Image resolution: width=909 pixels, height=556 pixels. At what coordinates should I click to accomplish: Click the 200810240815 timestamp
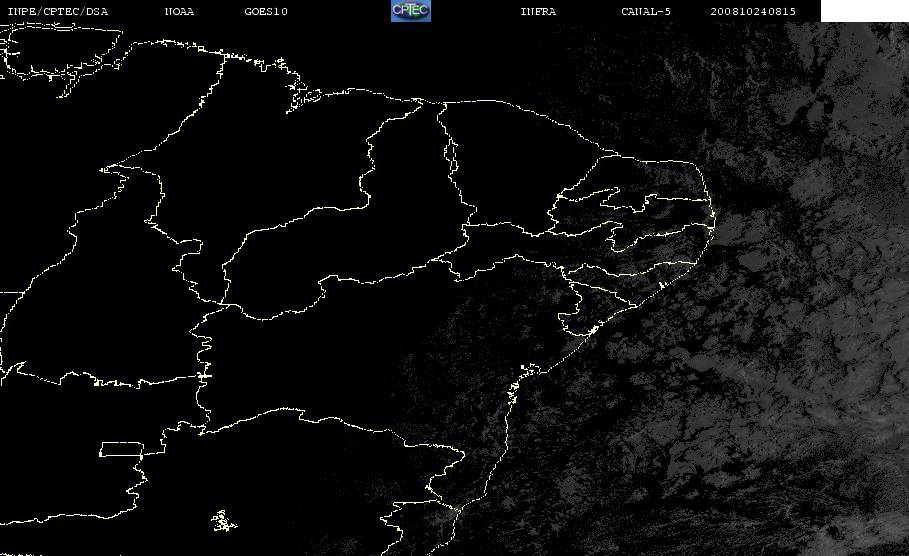pos(753,12)
